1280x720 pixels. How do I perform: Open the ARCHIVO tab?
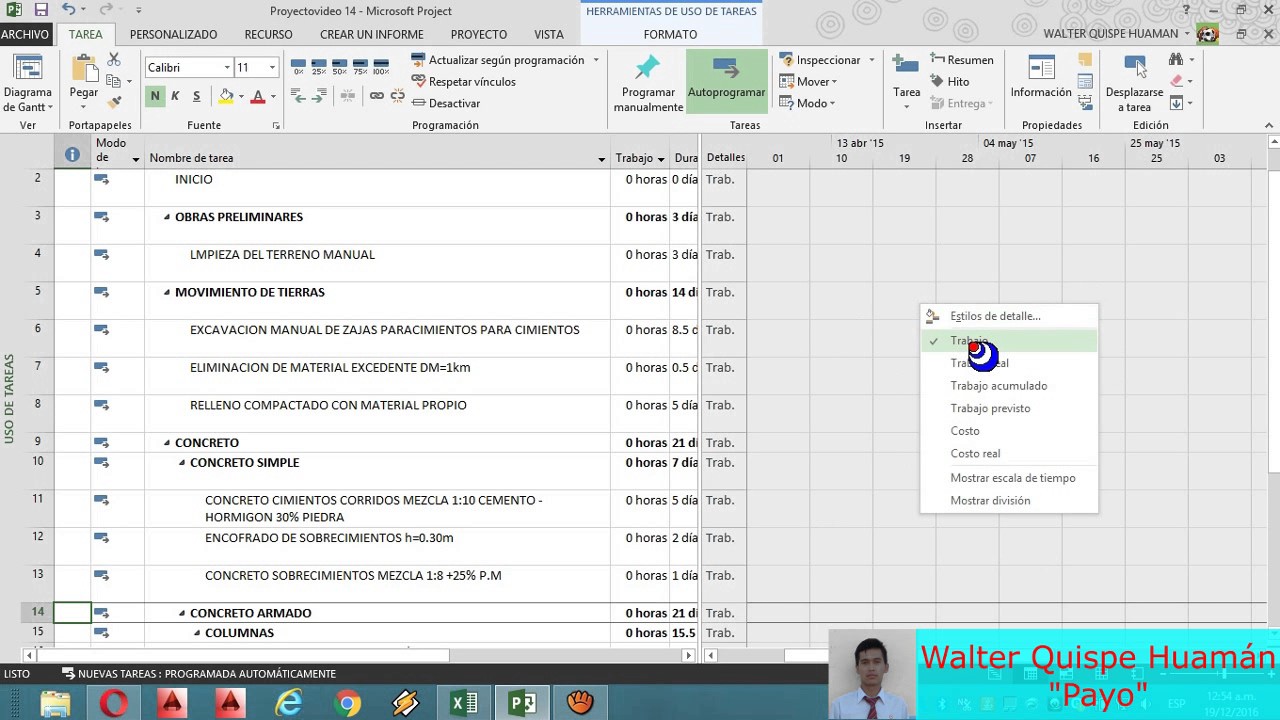click(x=26, y=34)
